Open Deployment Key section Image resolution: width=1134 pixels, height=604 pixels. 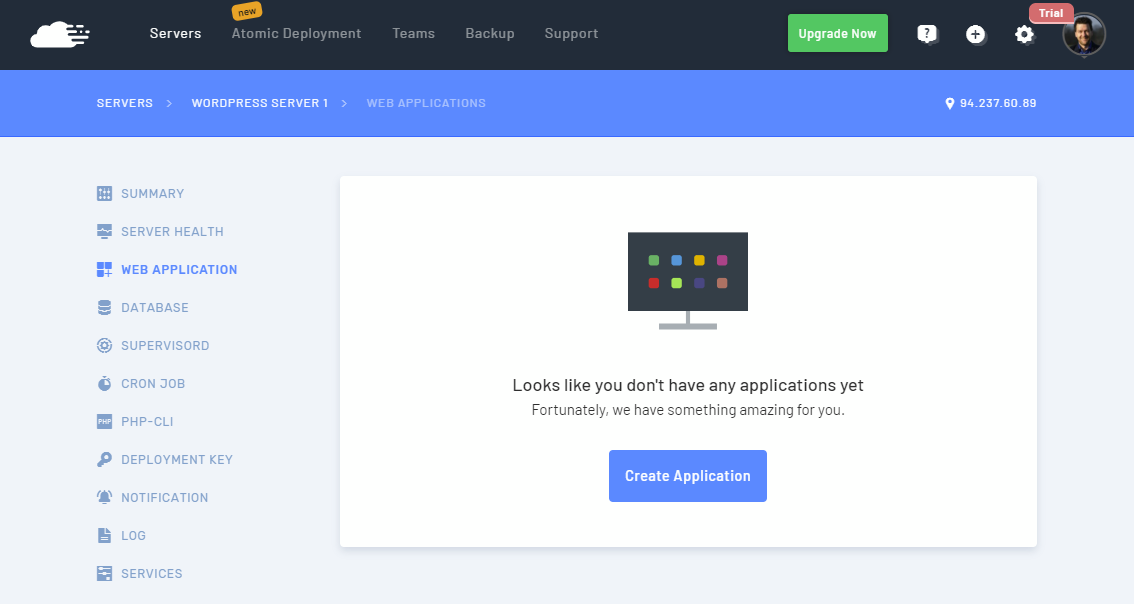tap(176, 459)
